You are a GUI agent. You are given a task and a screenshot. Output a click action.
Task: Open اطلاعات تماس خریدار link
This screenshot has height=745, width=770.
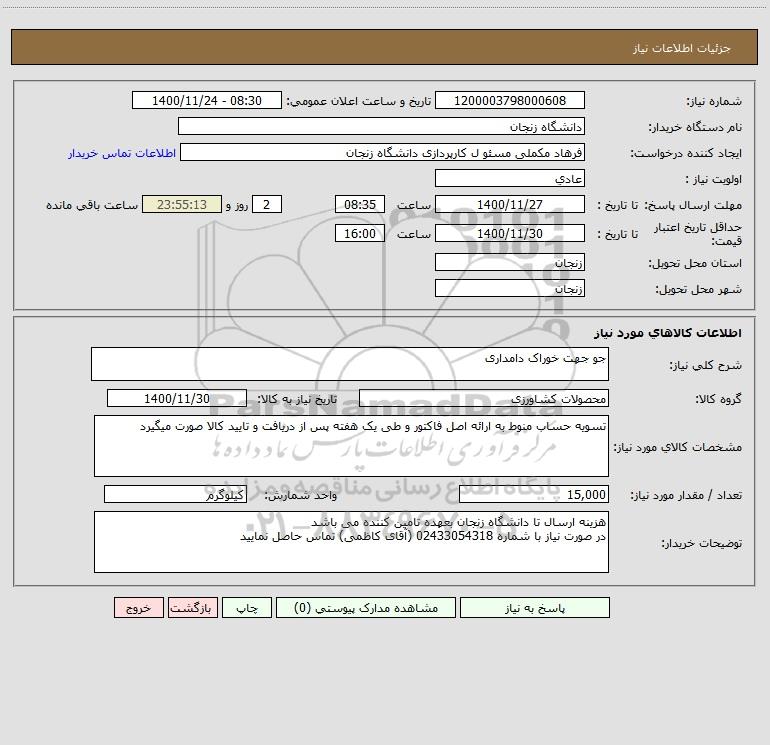[x=122, y=153]
